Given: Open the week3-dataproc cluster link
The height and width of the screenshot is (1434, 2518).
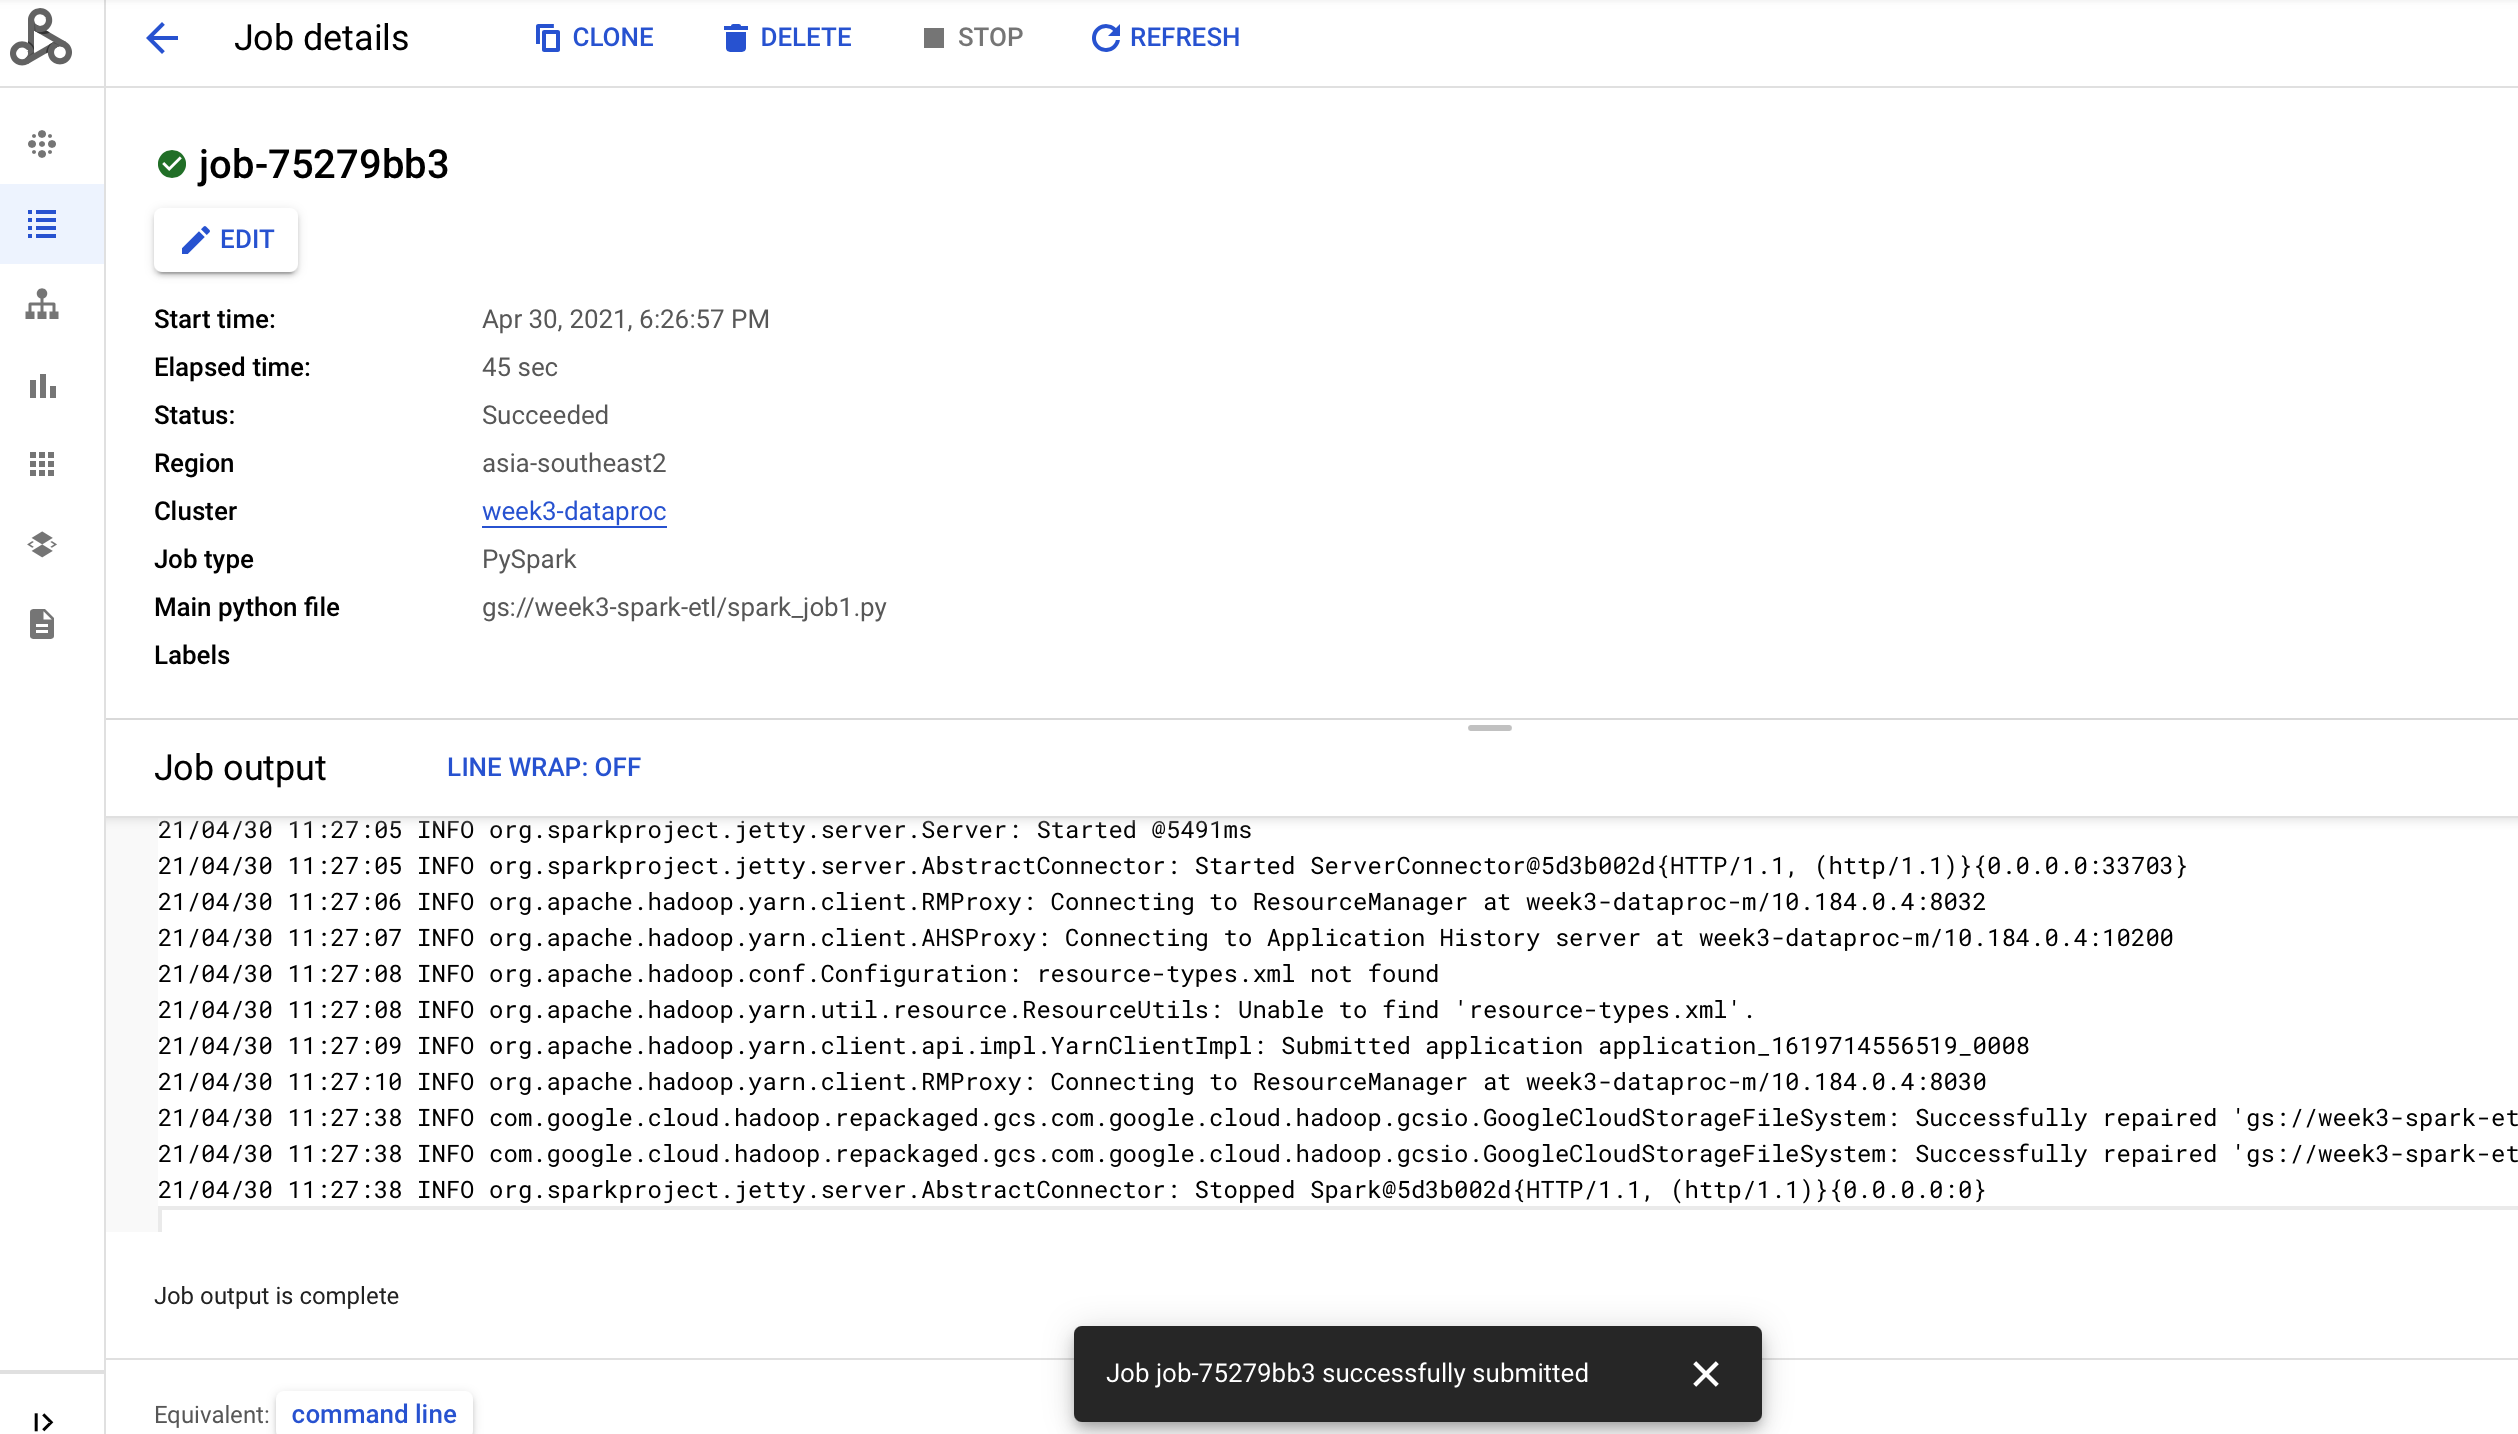Looking at the screenshot, I should point(573,511).
